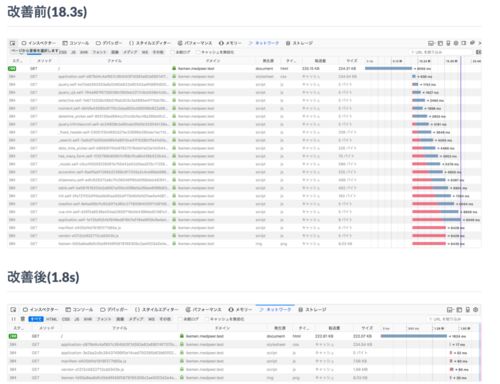The image size is (500, 384).
Task: Open the ストレージ tab in the lower panel
Action: (x=312, y=310)
